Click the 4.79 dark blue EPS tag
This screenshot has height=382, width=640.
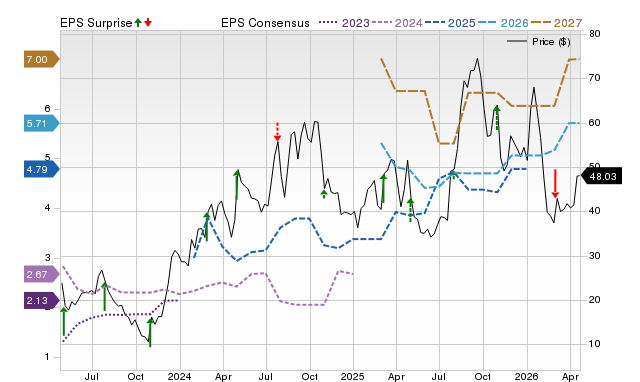click(x=42, y=169)
